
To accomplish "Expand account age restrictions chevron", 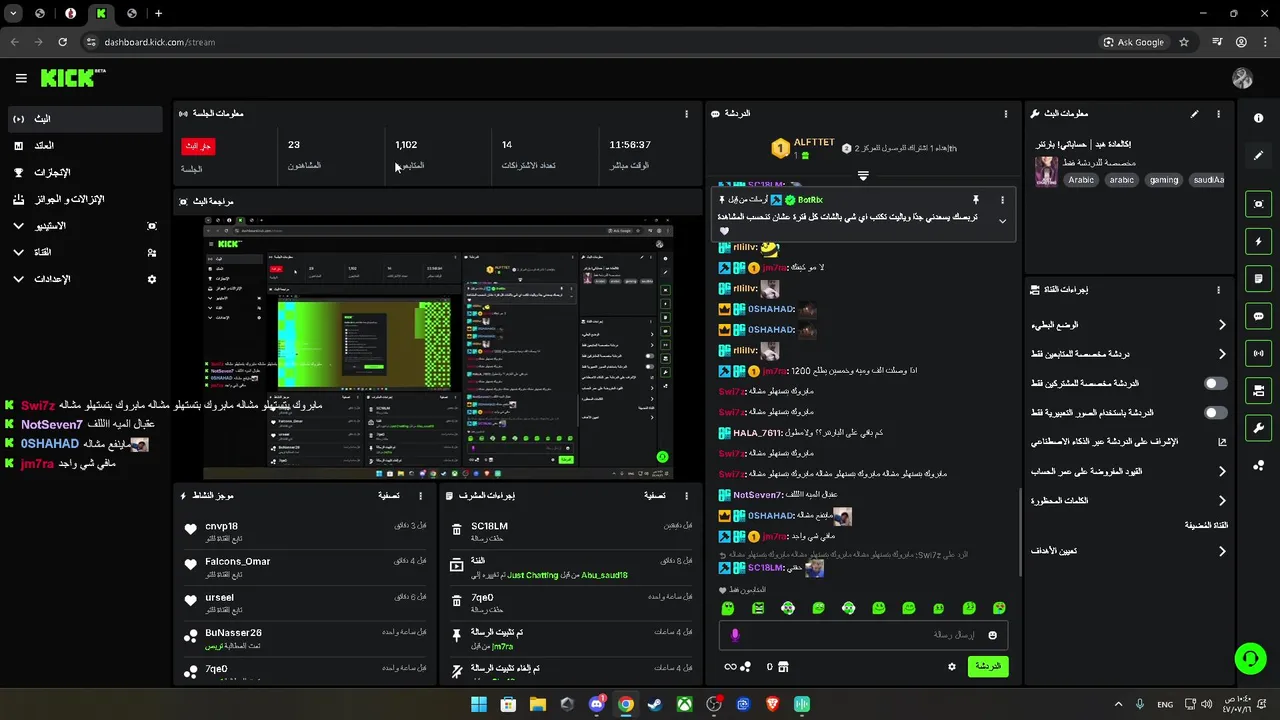I will pyautogui.click(x=1221, y=471).
